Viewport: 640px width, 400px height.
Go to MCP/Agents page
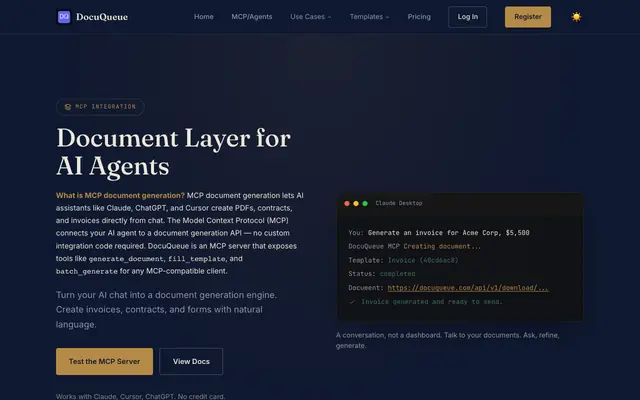coord(252,17)
